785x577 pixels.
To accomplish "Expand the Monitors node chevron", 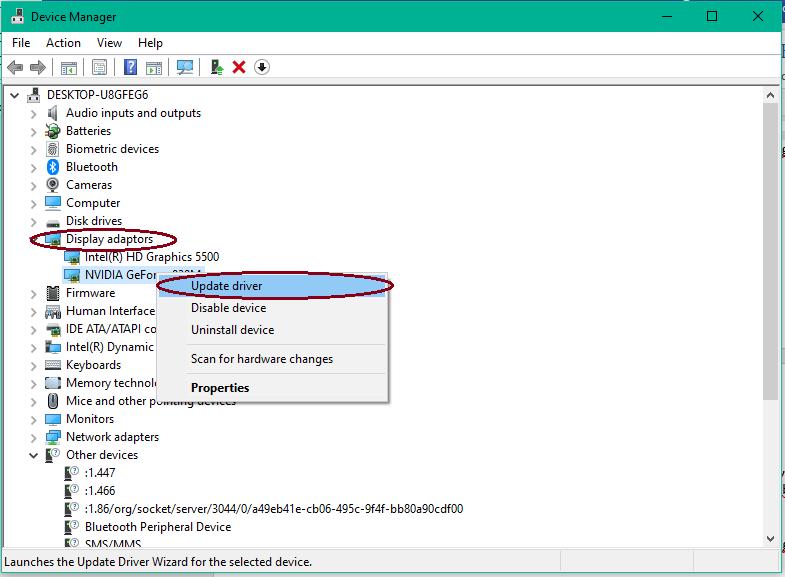I will coord(33,420).
